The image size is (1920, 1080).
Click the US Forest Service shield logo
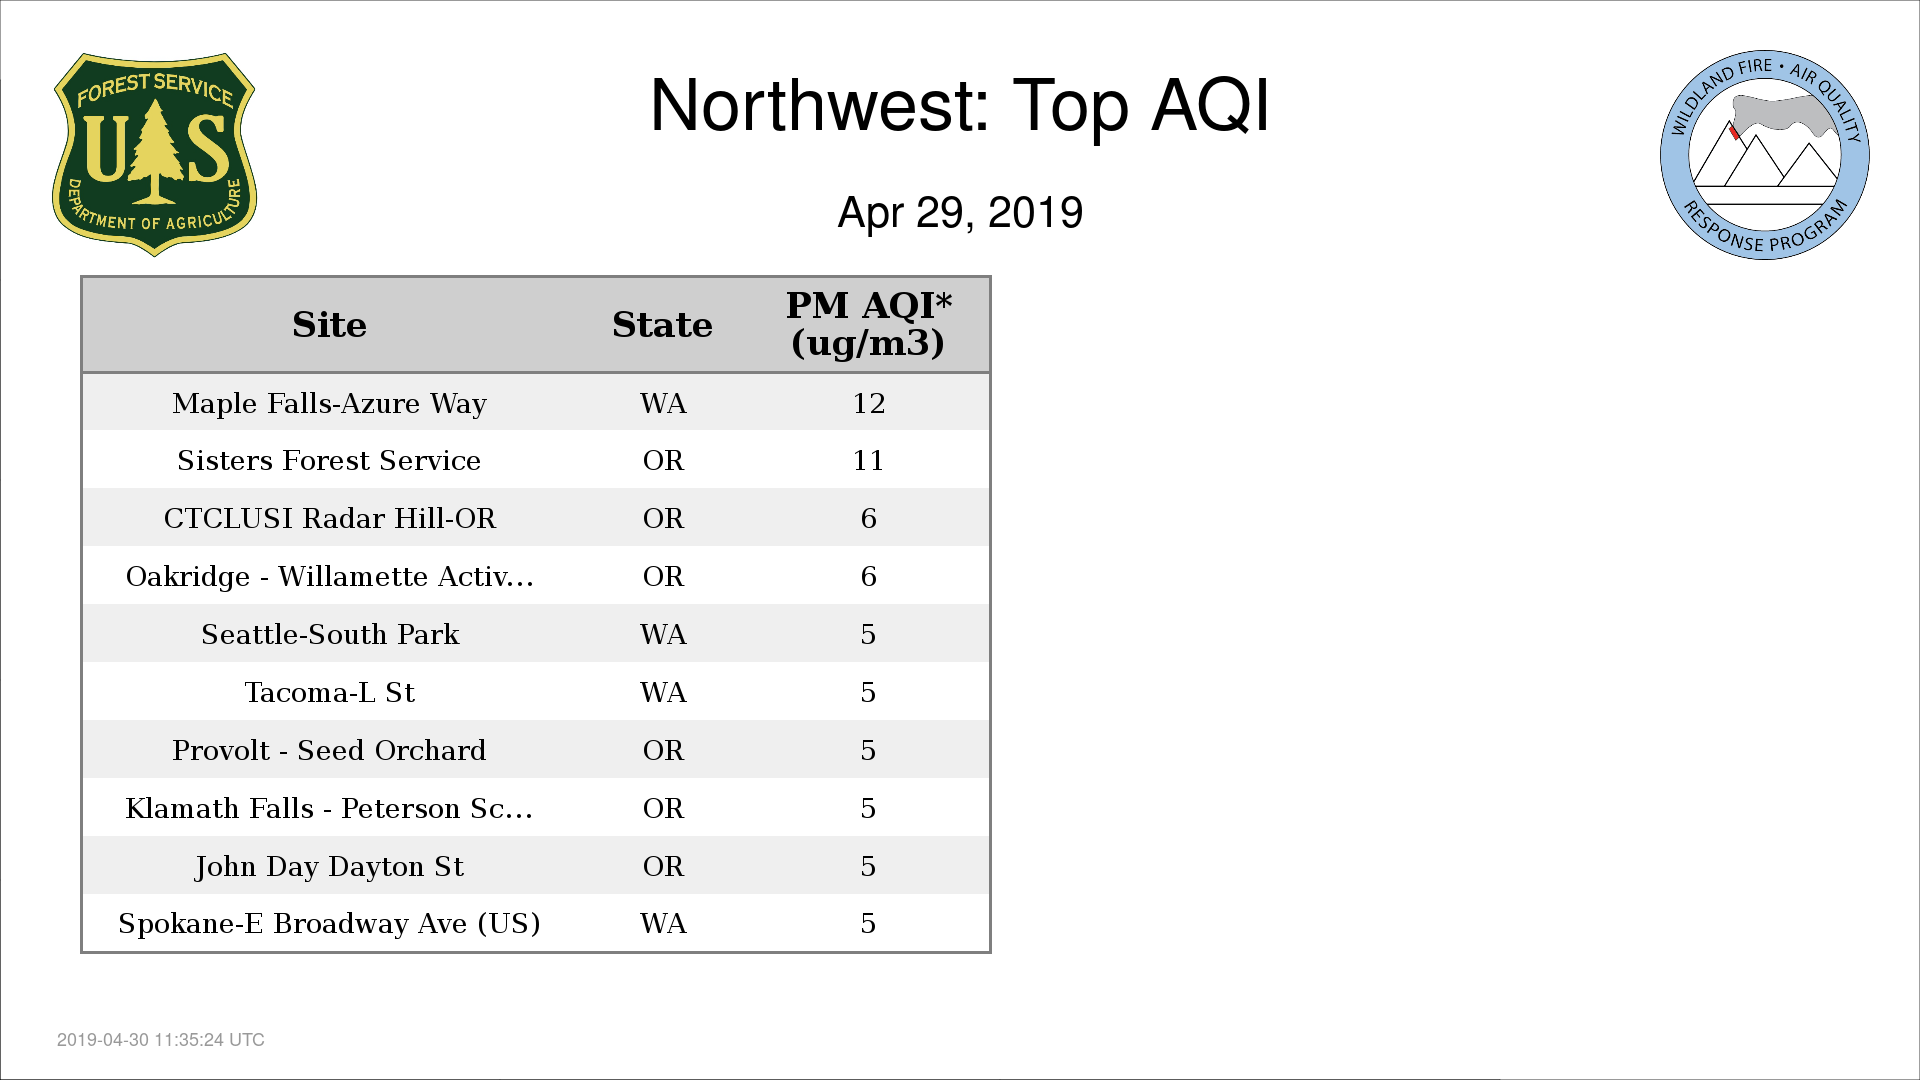coord(154,155)
